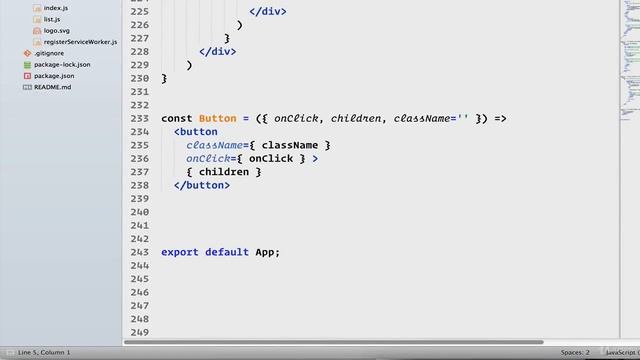Click { children } on line 237
Image resolution: width=640 pixels, height=360 pixels.
point(224,172)
